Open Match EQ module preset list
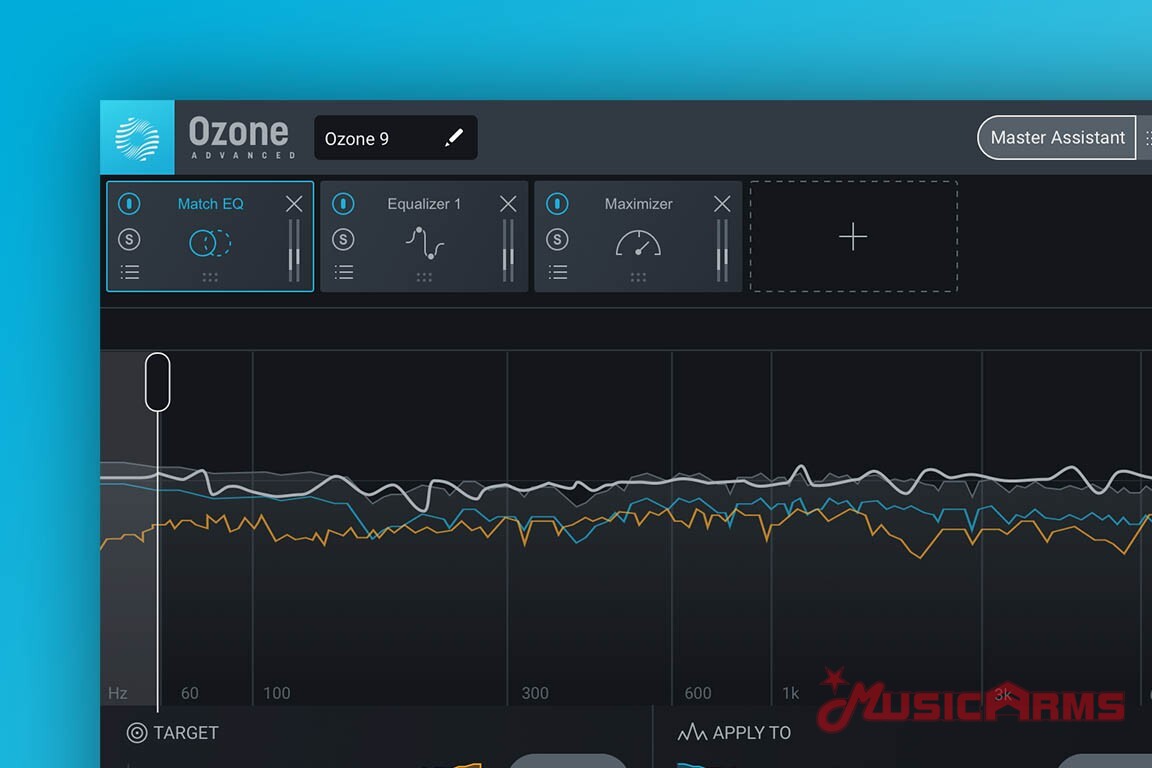Viewport: 1152px width, 768px height. [129, 272]
